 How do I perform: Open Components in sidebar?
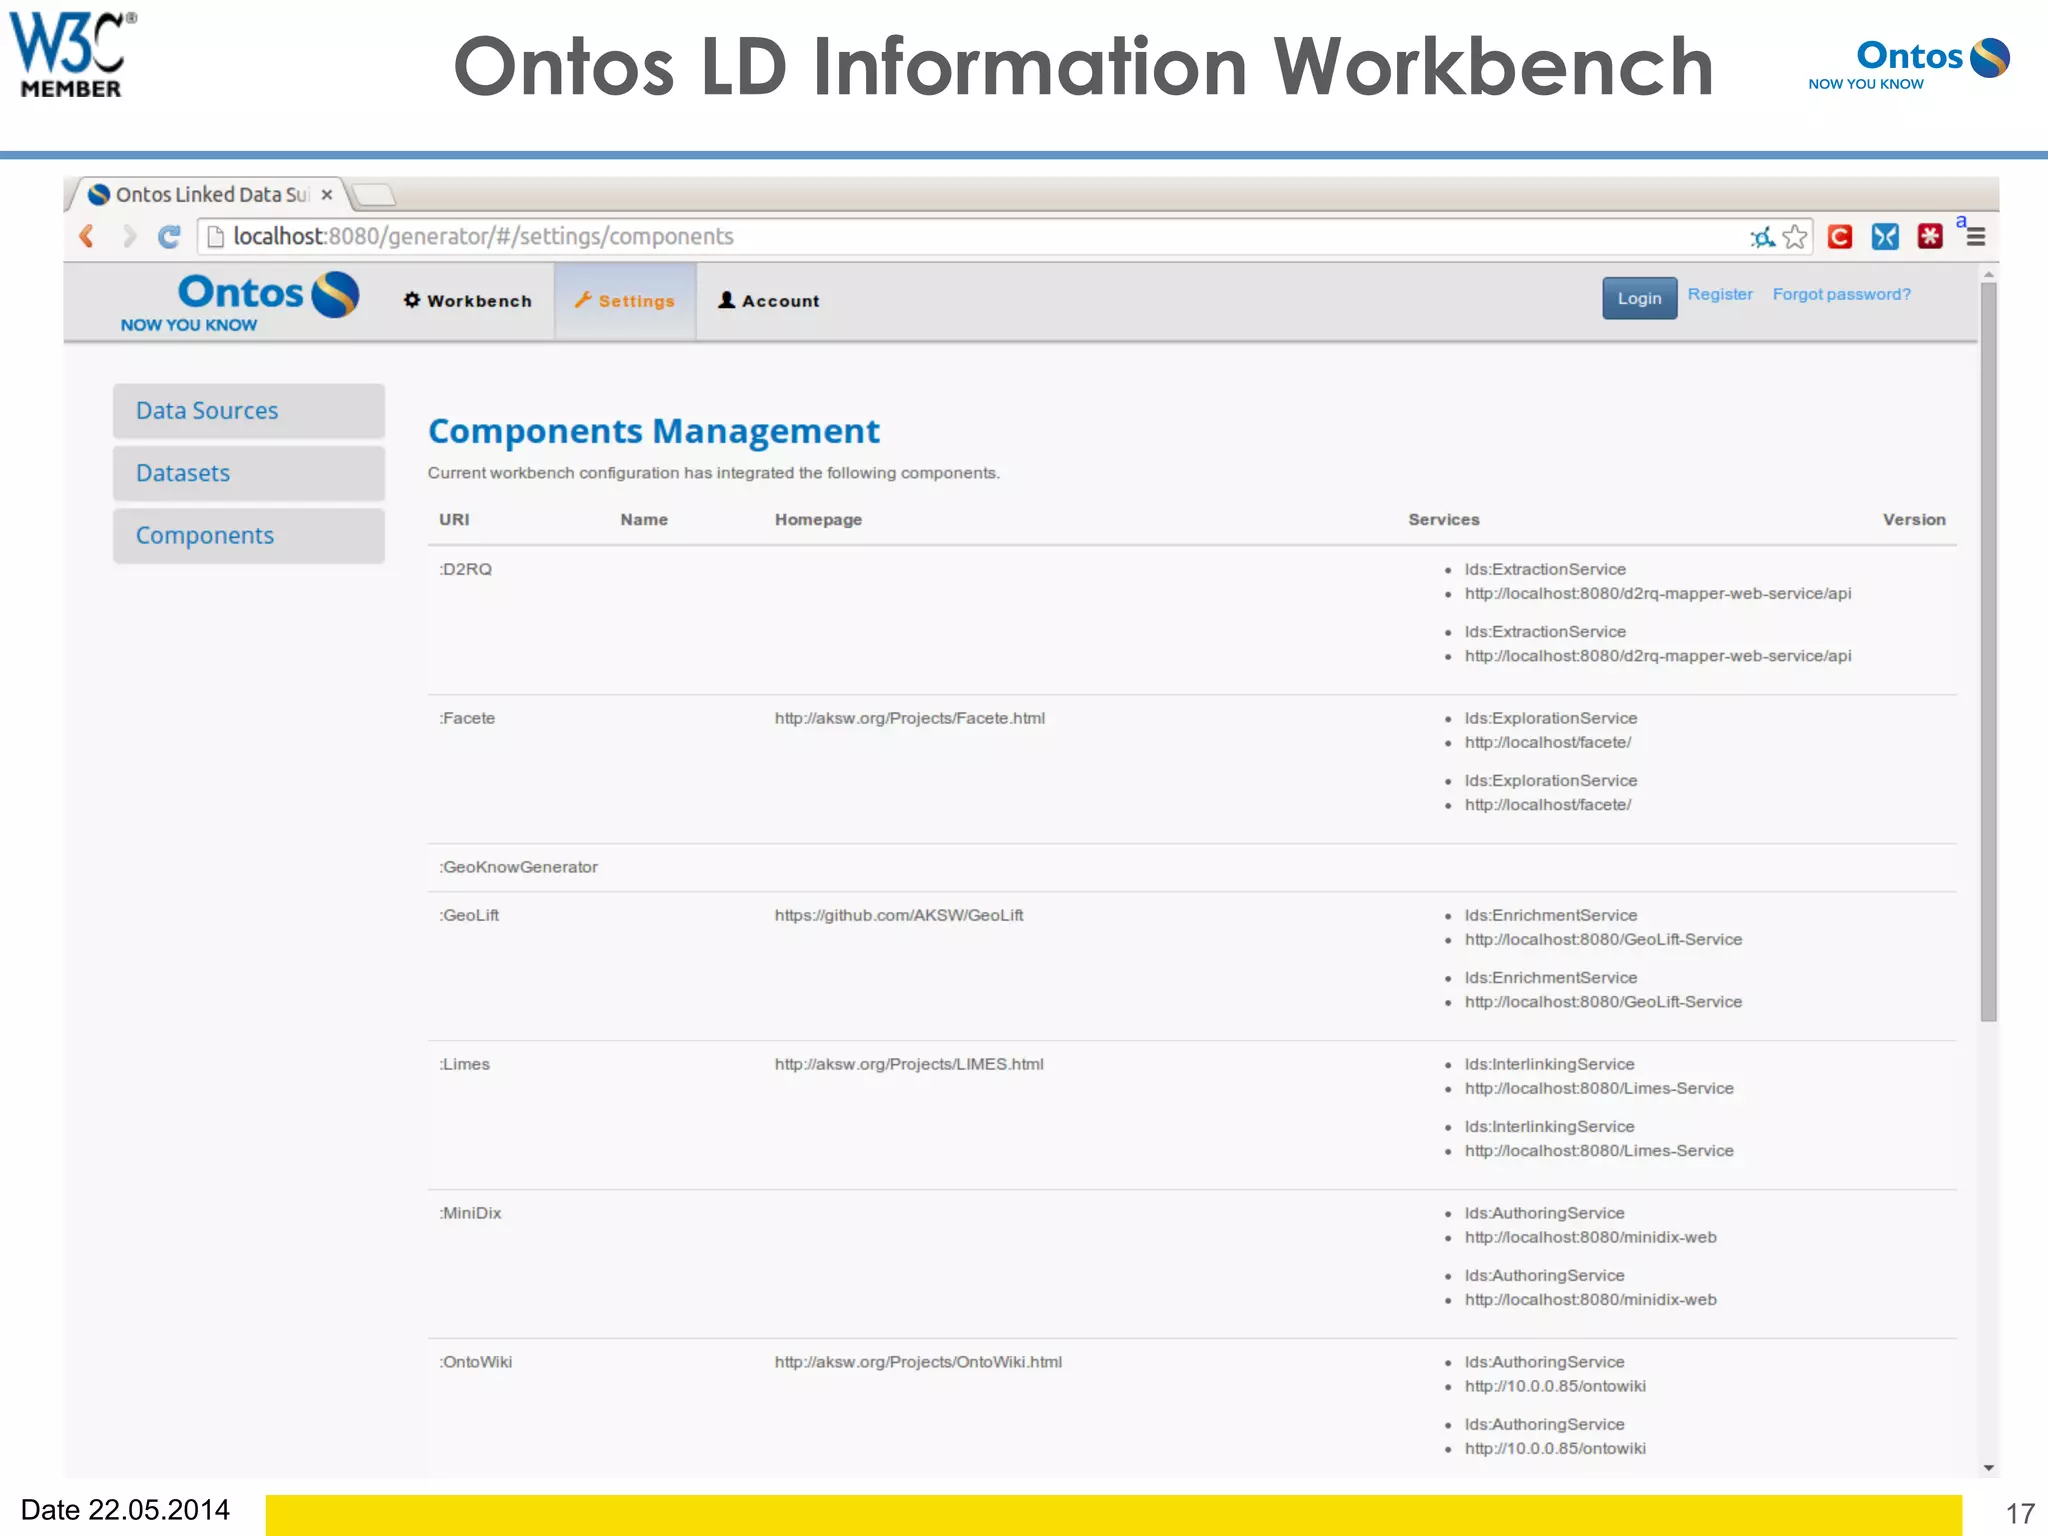(248, 536)
